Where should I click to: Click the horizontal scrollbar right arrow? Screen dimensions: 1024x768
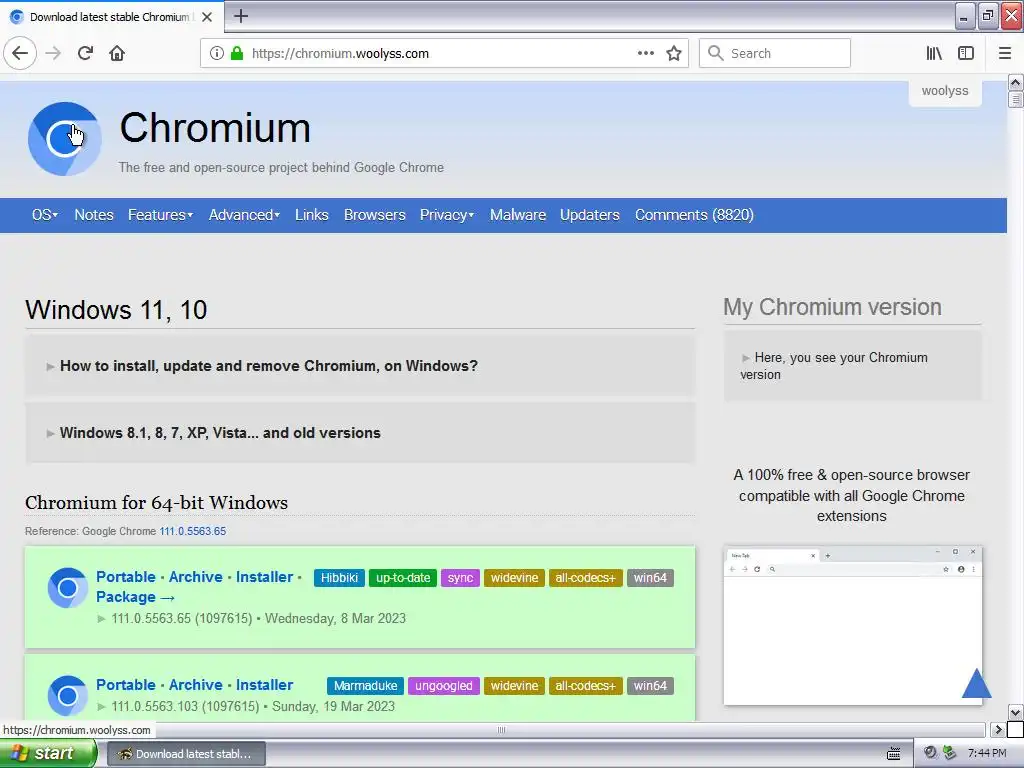[x=997, y=729]
